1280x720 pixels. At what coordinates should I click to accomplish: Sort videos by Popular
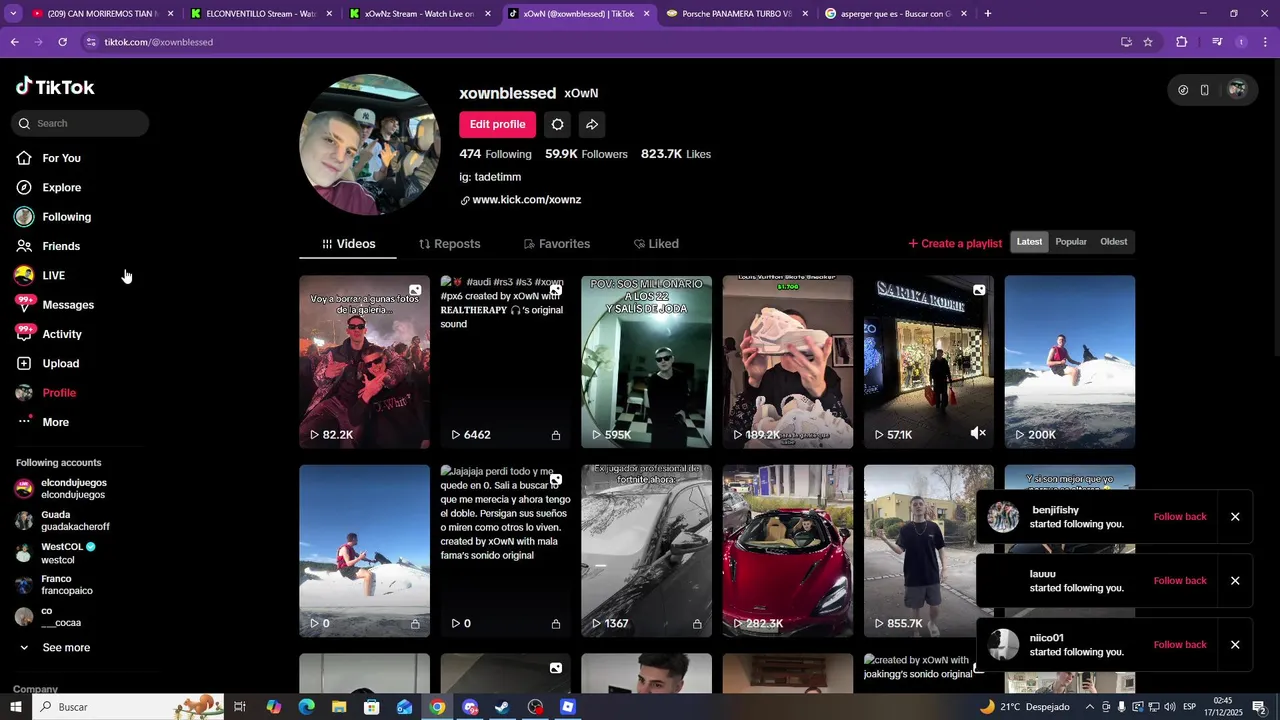pos(1071,242)
